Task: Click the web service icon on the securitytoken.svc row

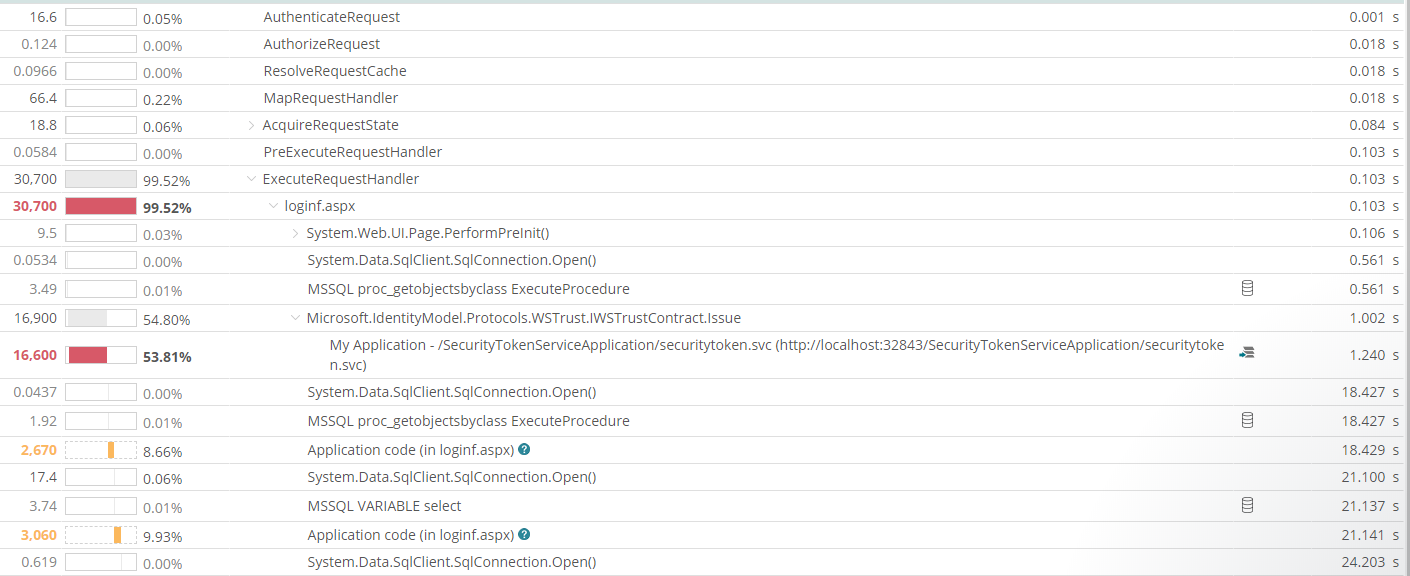Action: 1246,352
